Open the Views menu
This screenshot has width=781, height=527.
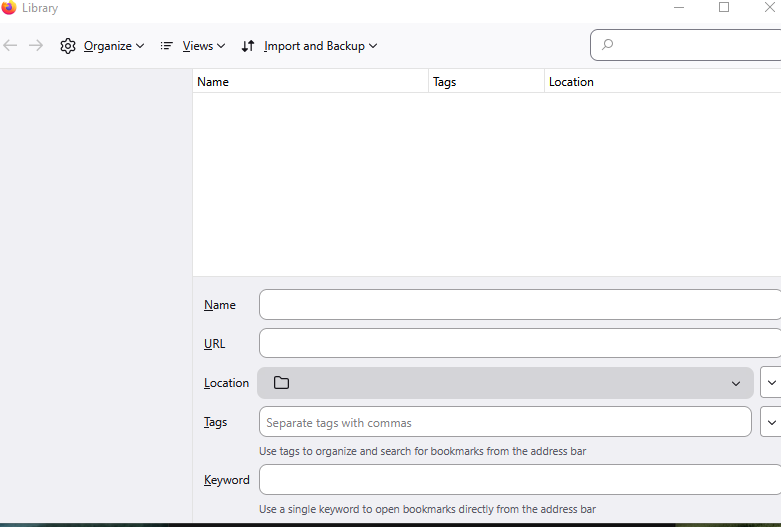[x=193, y=46]
